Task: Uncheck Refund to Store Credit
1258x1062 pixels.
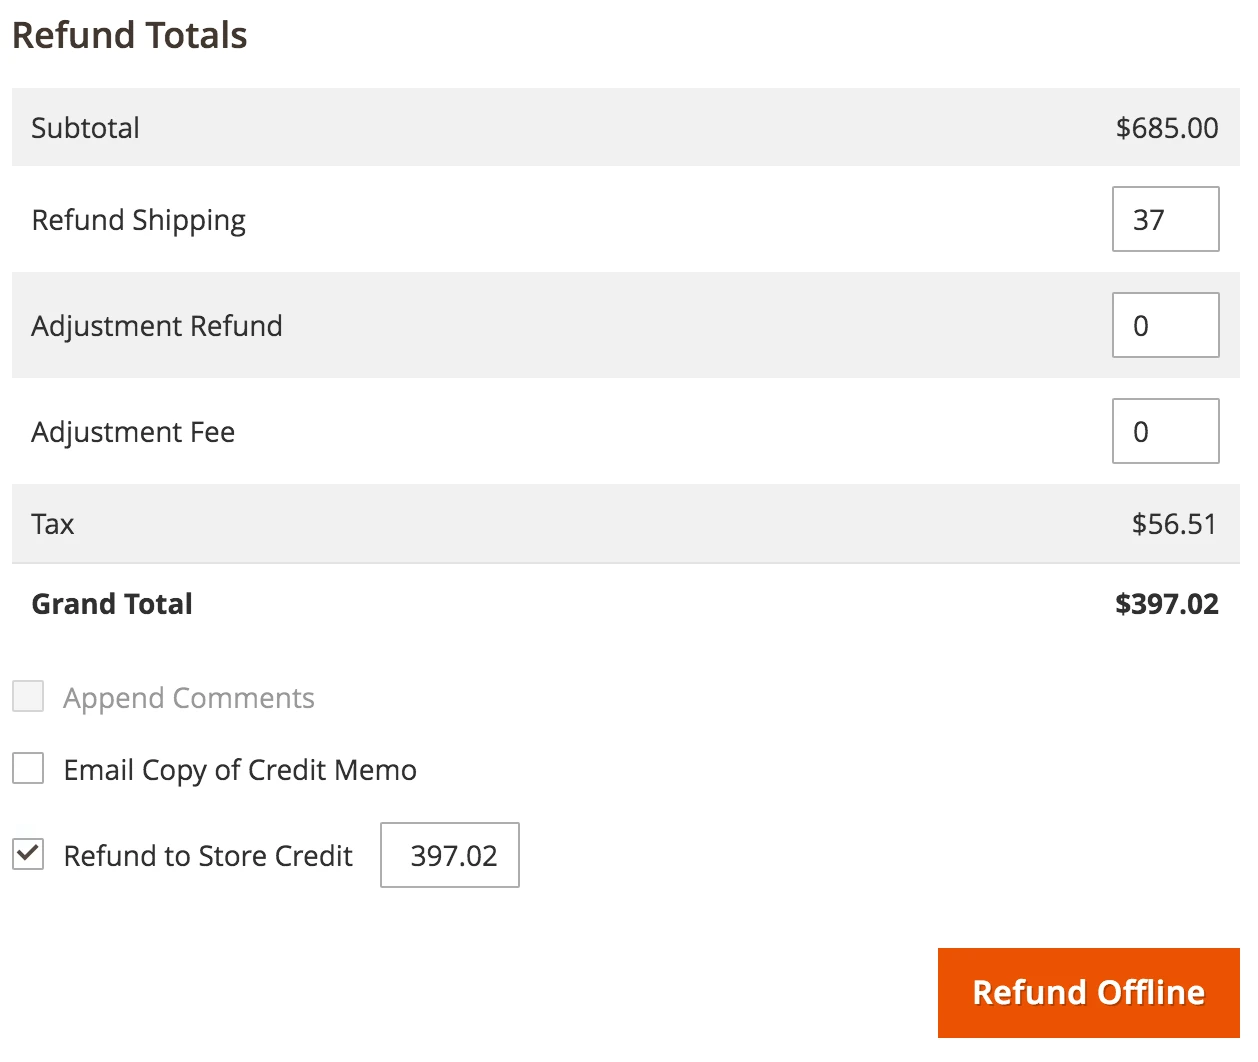Action: 28,855
